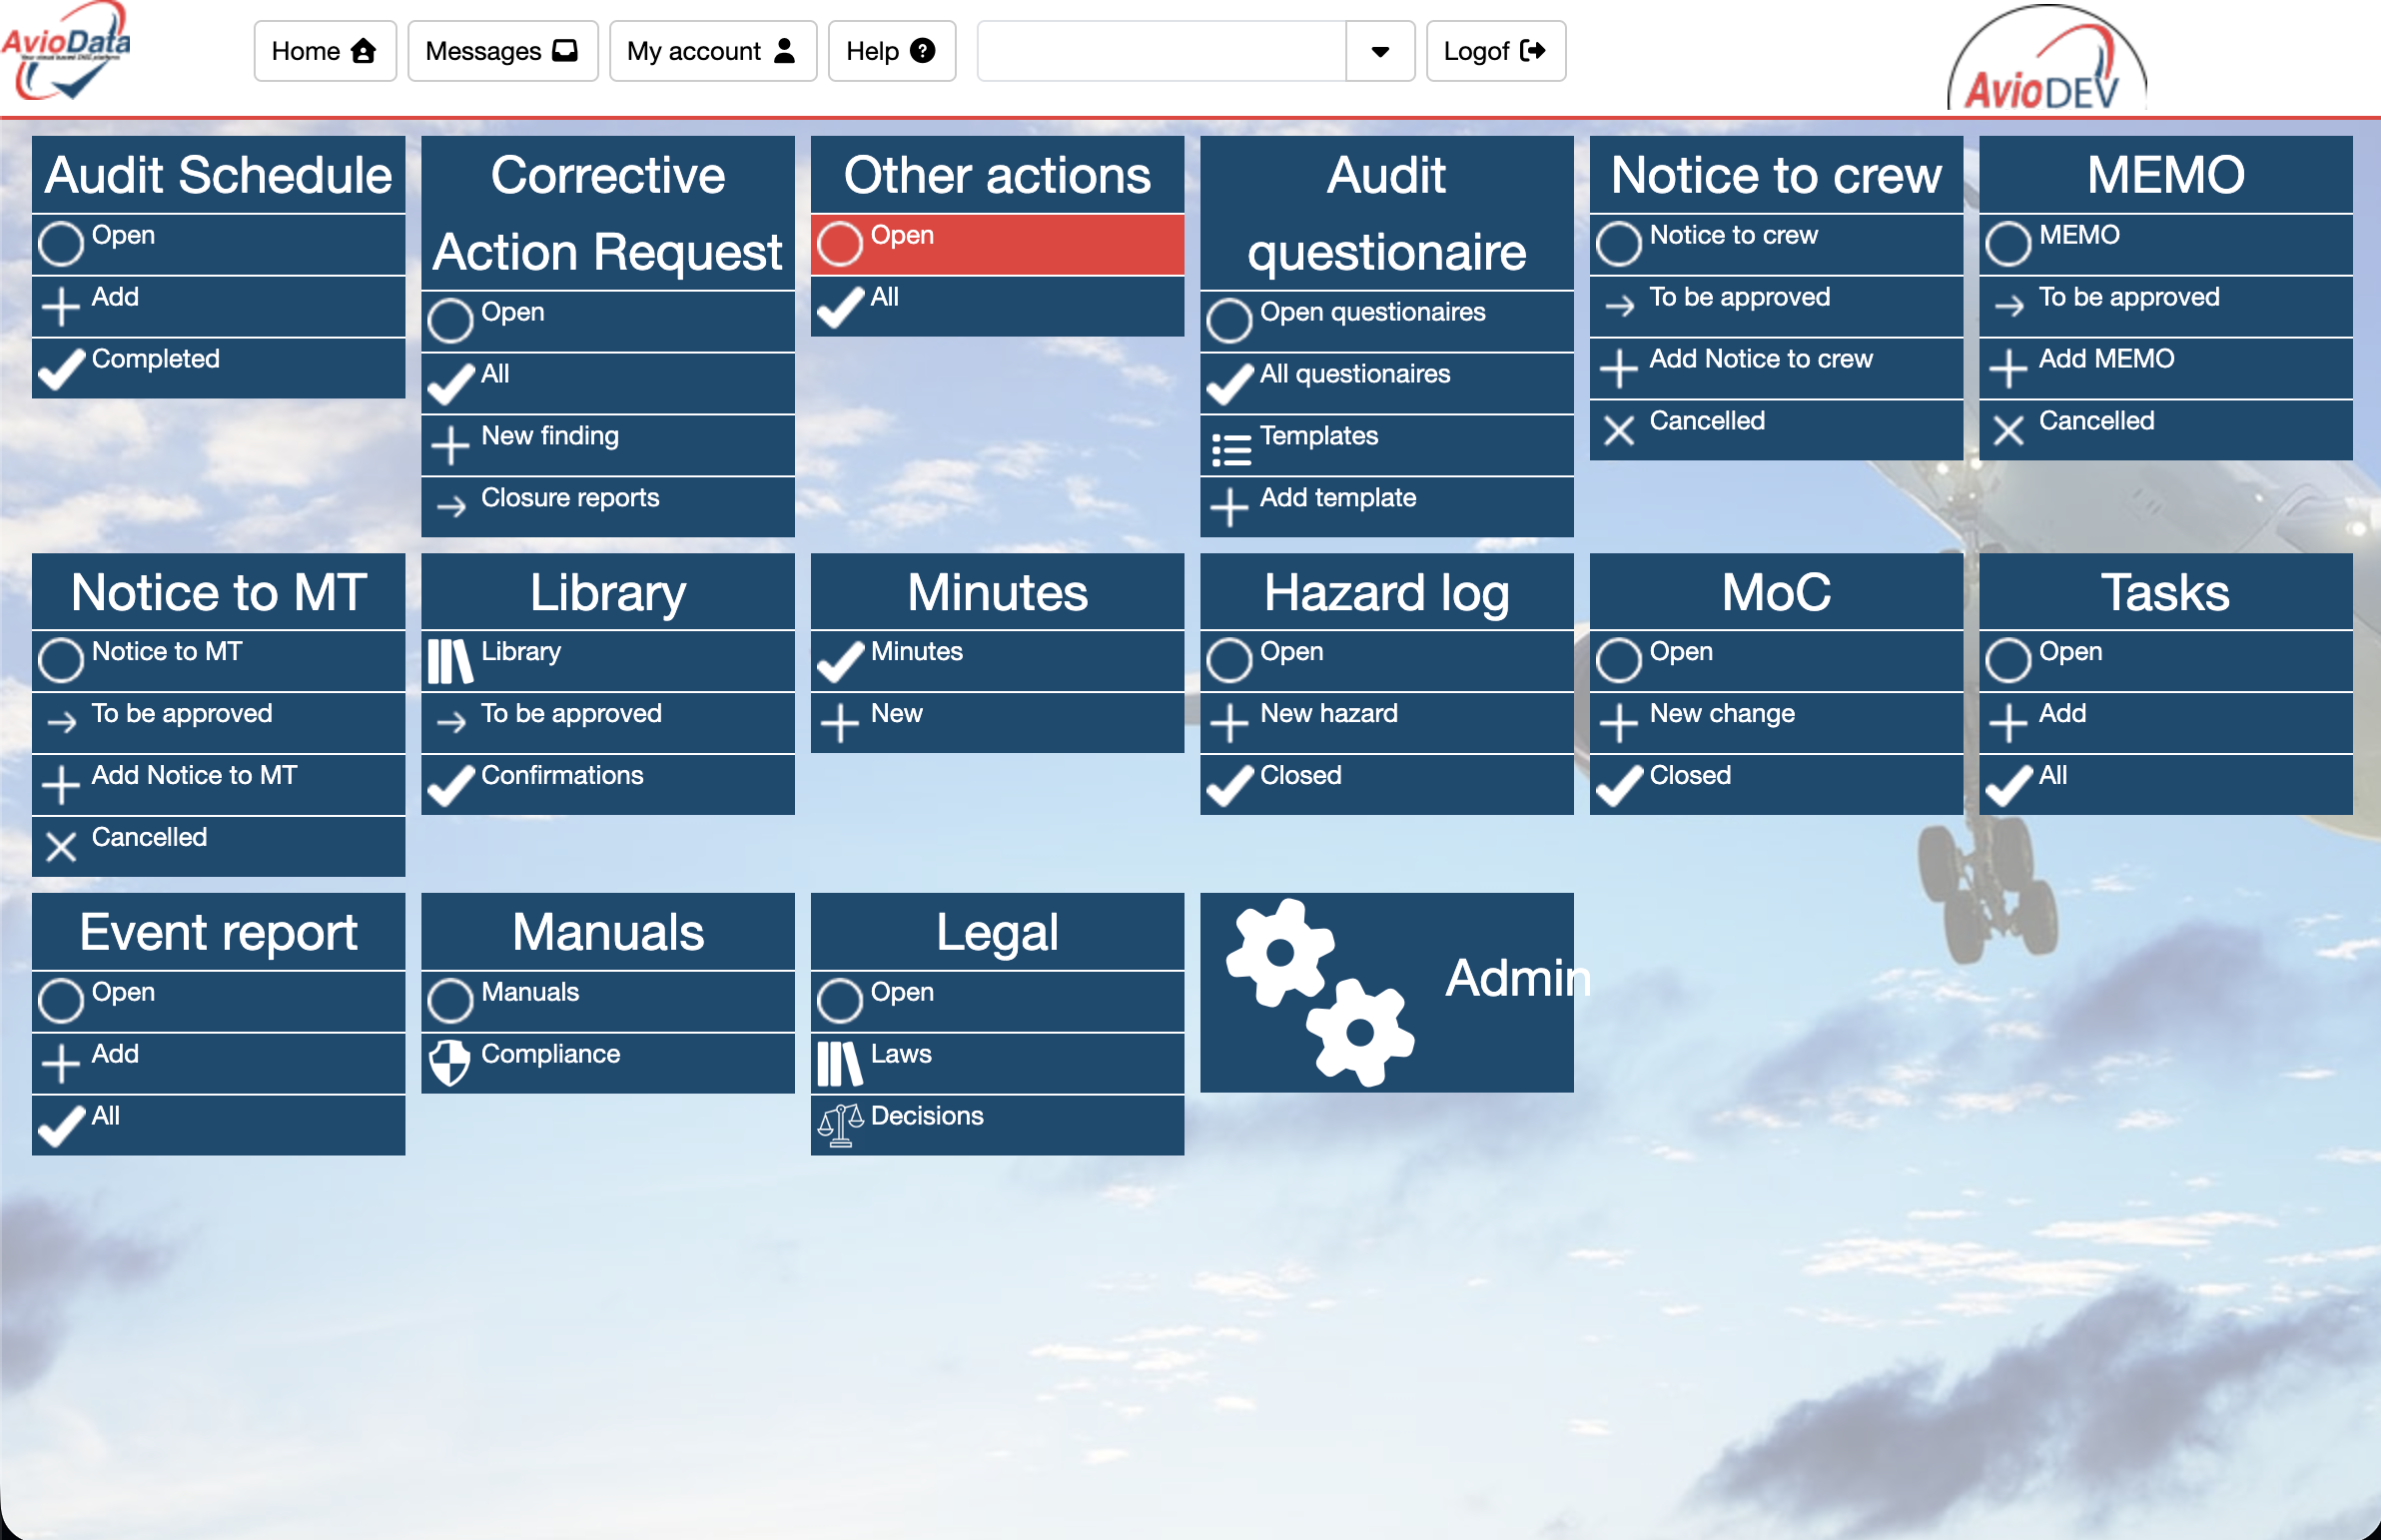Expand the top bar dropdown arrow
The height and width of the screenshot is (1540, 2381).
[x=1379, y=51]
